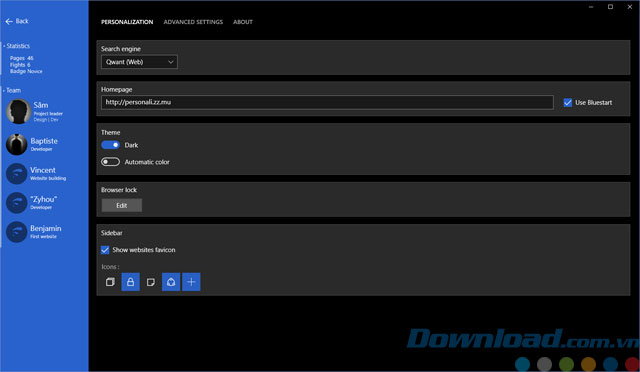640x372 pixels.
Task: Click "Project leader" under Sâm
Action: point(48,114)
